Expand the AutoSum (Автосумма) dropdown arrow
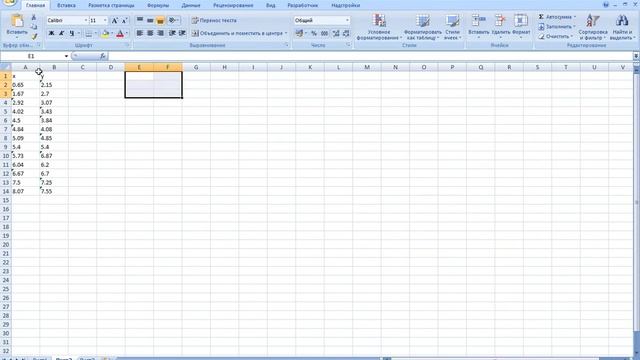Image resolution: width=640 pixels, height=360 pixels. tap(575, 17)
